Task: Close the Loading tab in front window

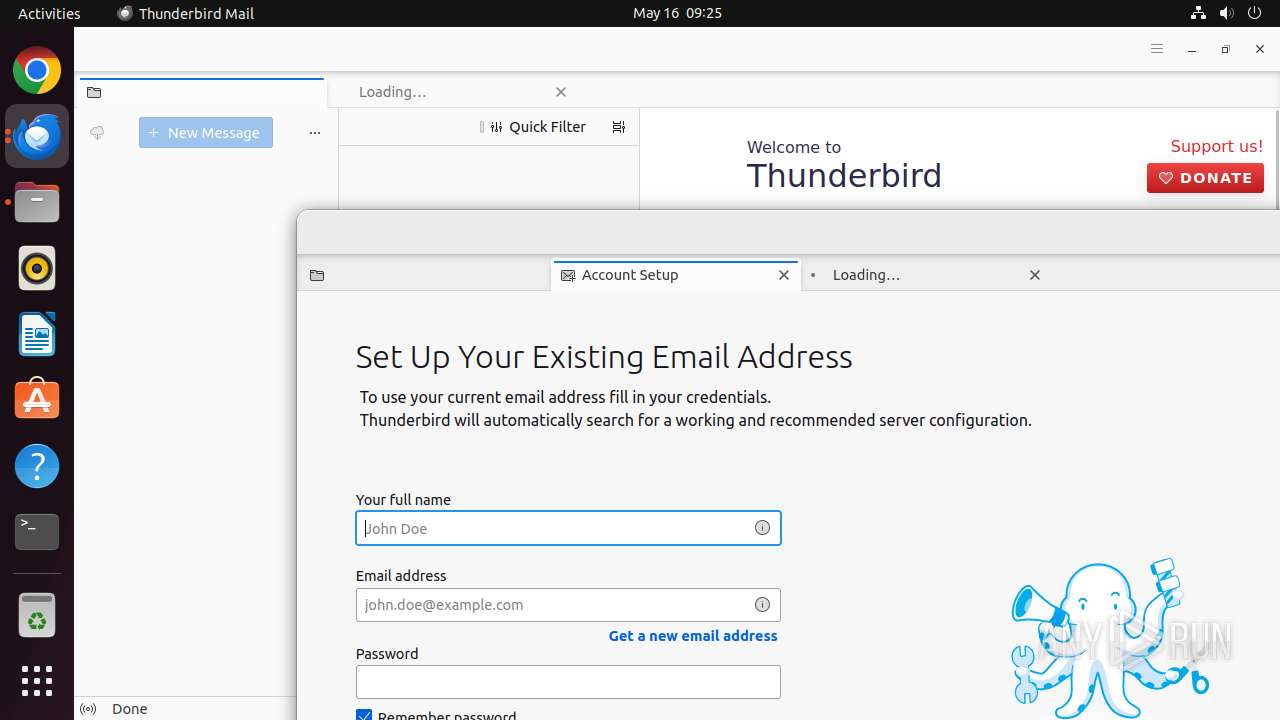Action: (1035, 275)
